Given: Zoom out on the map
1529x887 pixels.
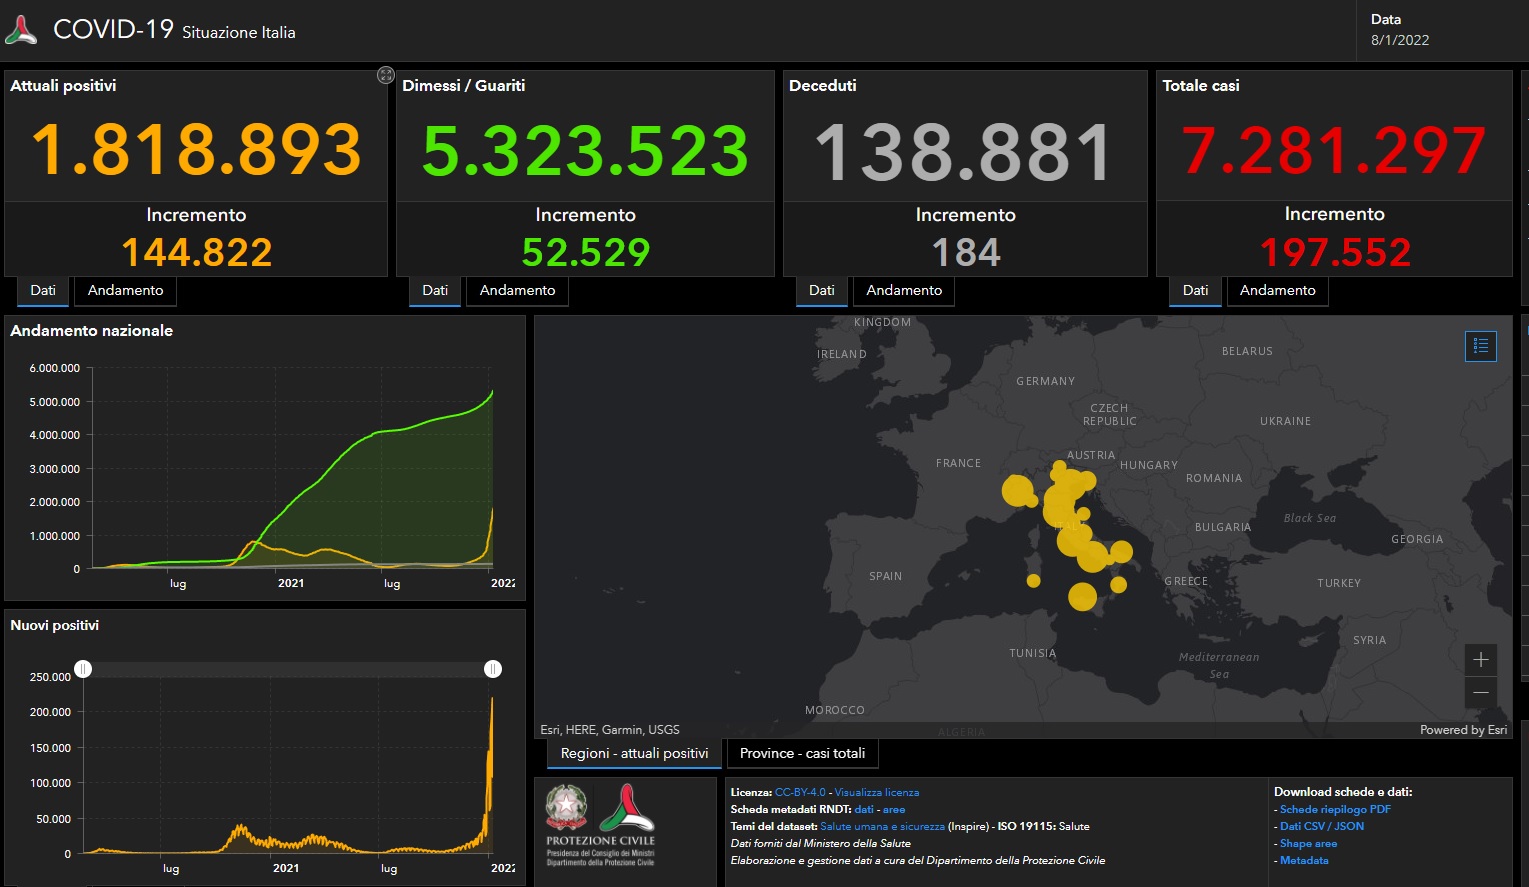Looking at the screenshot, I should point(1480,693).
